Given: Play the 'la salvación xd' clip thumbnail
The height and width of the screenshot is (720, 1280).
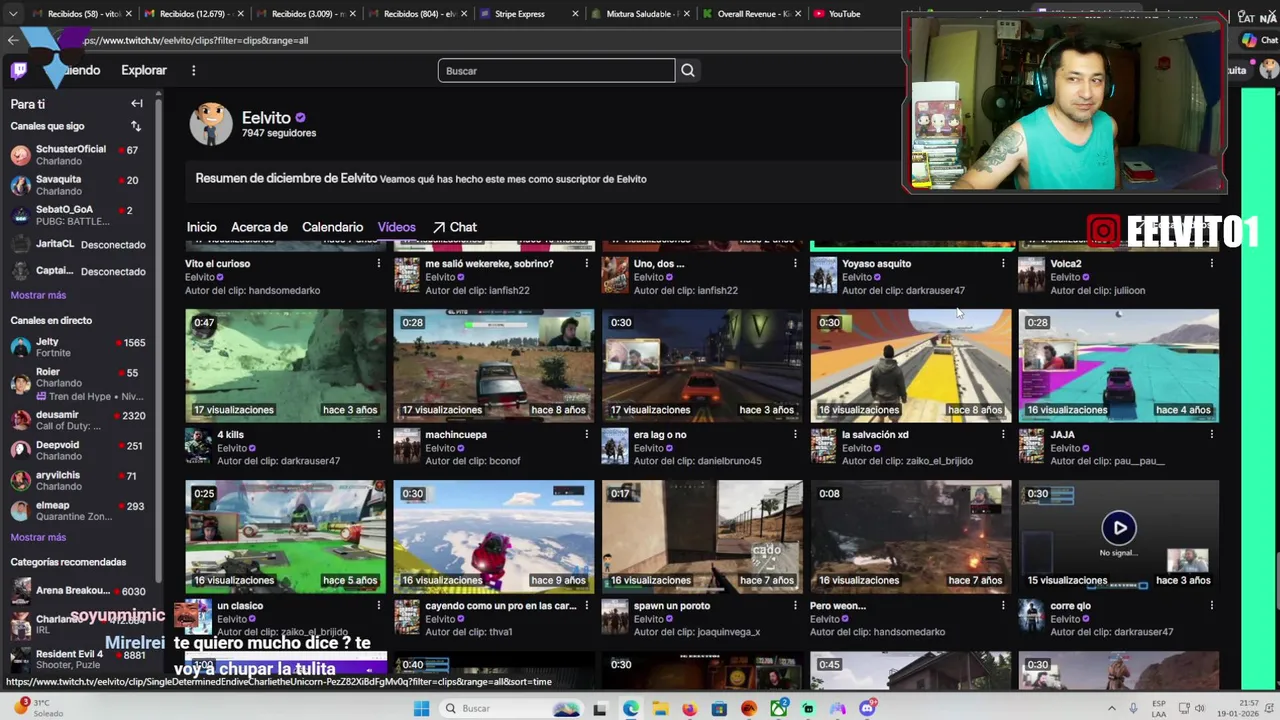Looking at the screenshot, I should [x=910, y=365].
